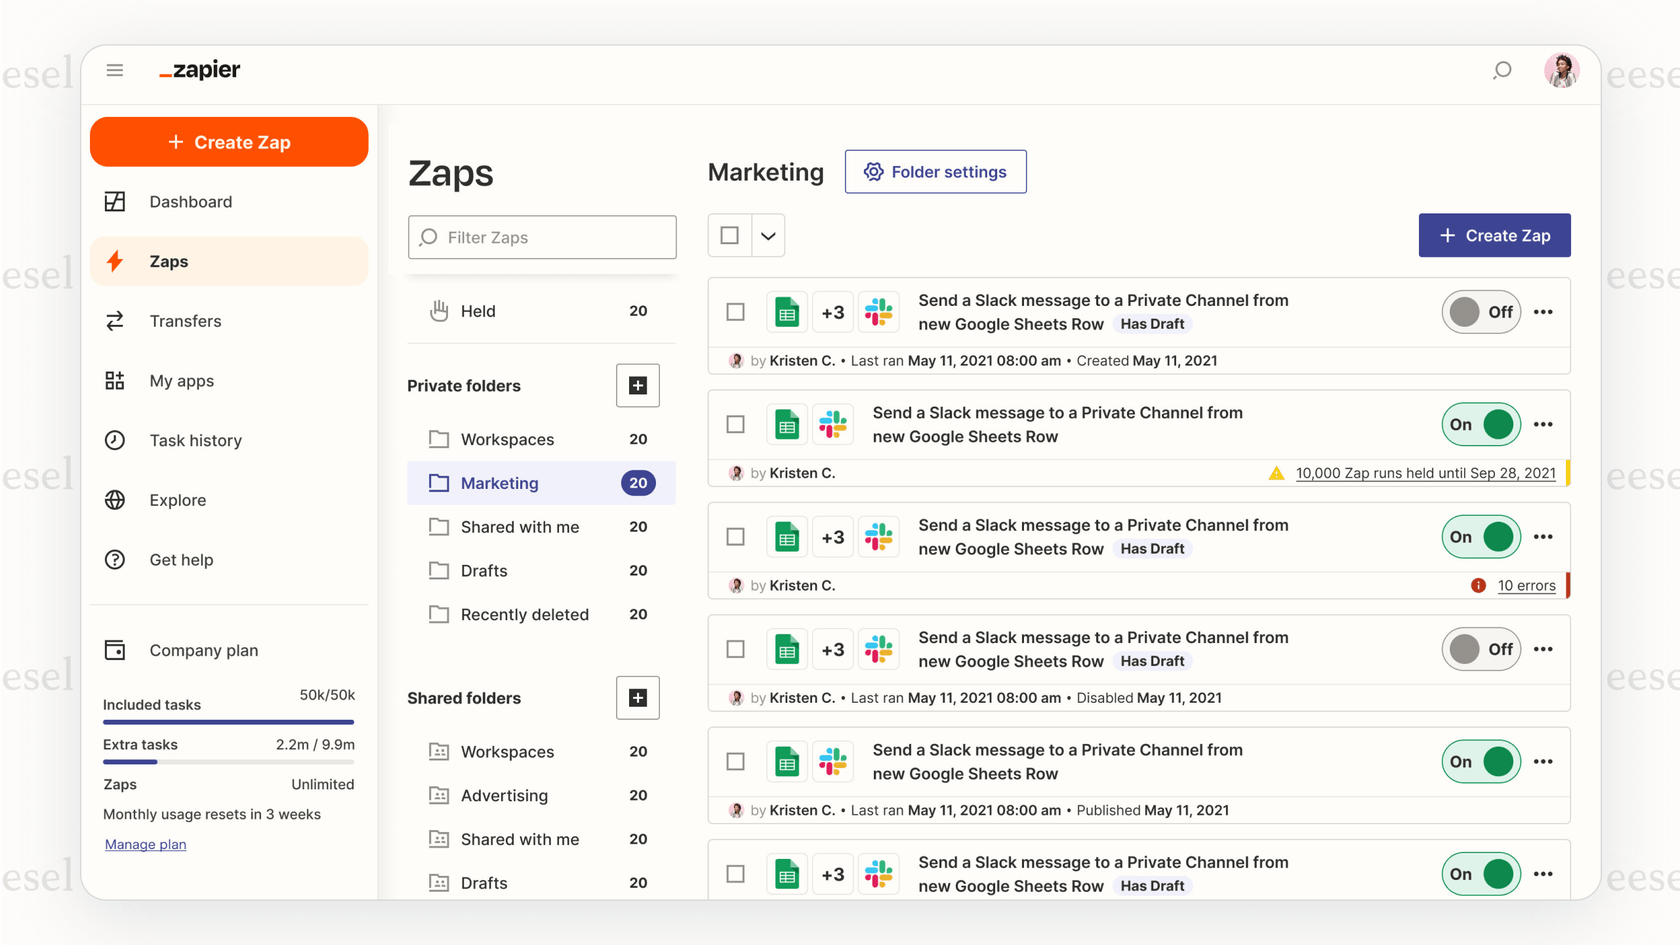The image size is (1680, 945).
Task: Open the bulk-select dropdown arrow
Action: (768, 235)
